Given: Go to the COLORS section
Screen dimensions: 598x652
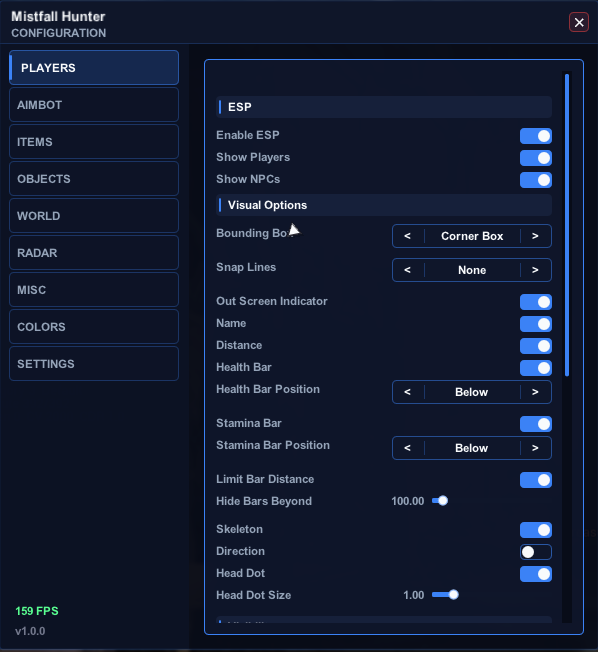Looking at the screenshot, I should (x=94, y=327).
